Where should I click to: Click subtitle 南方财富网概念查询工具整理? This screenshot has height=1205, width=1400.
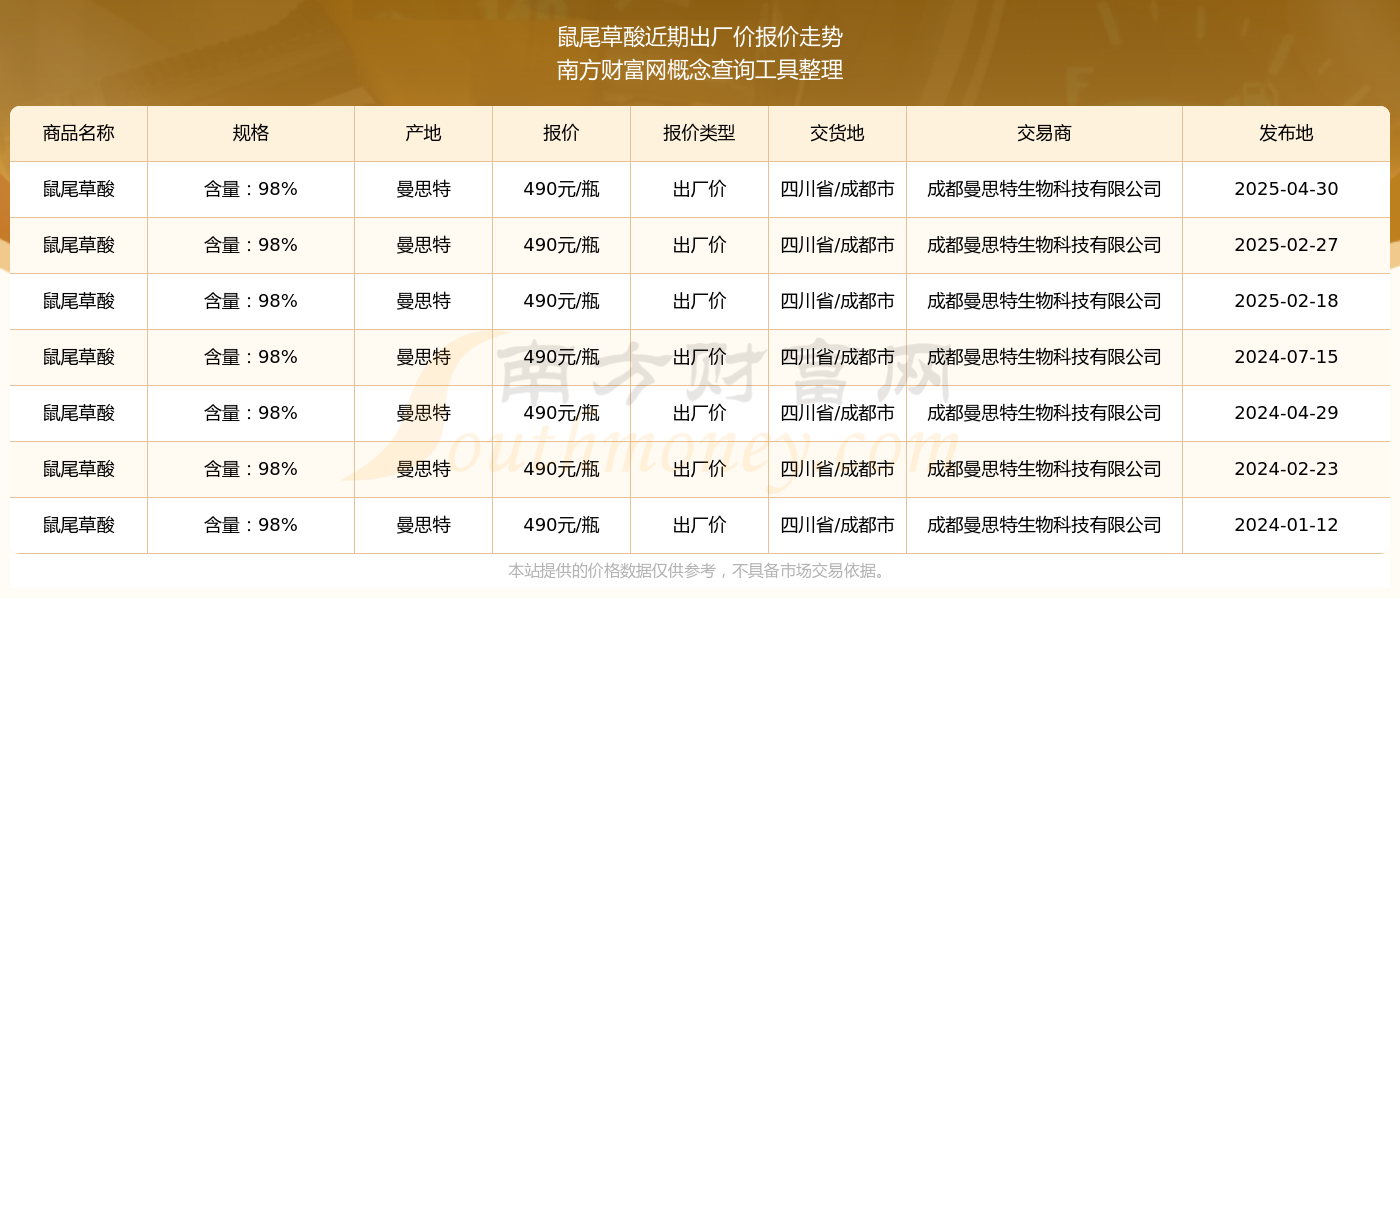point(700,70)
